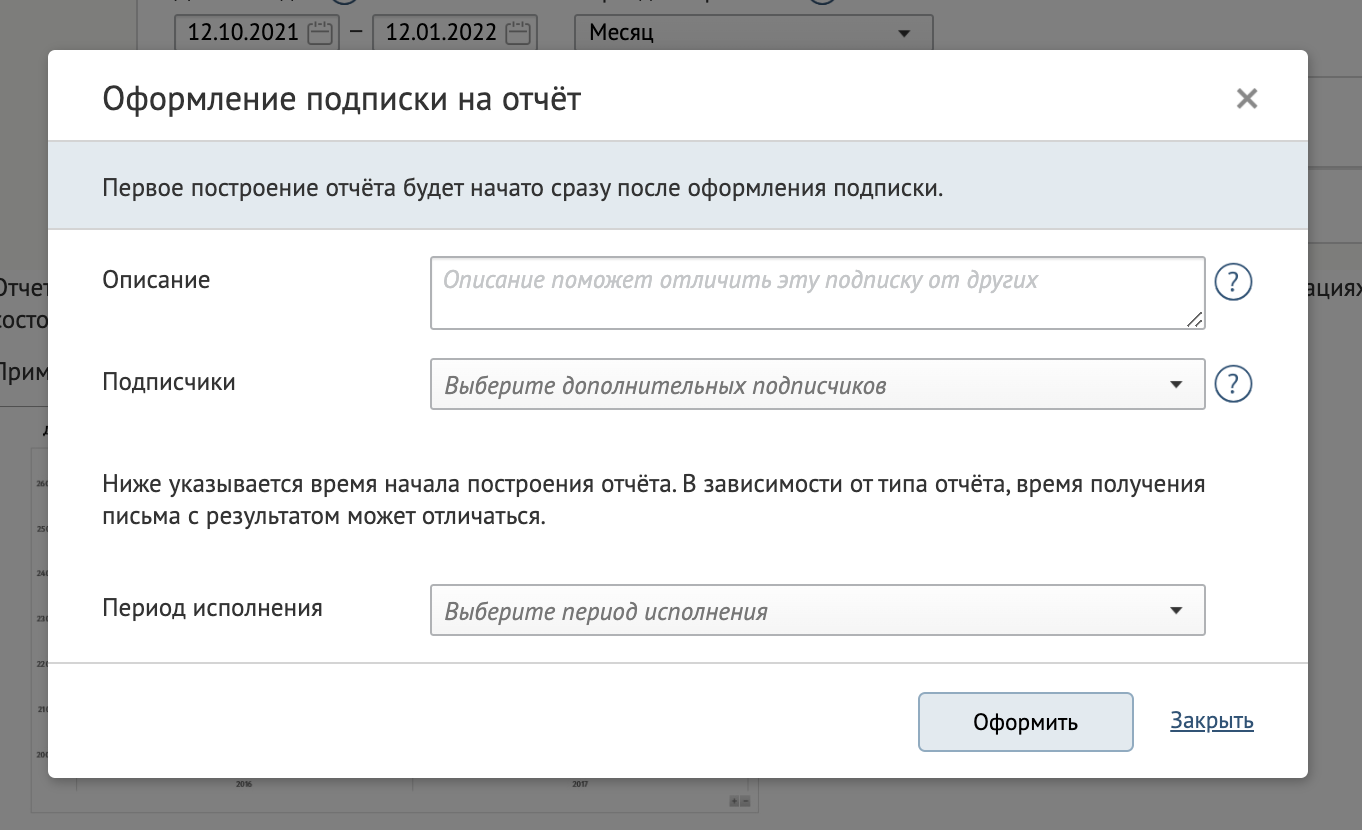Click the calendar icon beside 12.10.2021
Screen dimensions: 1362x830
click(319, 32)
